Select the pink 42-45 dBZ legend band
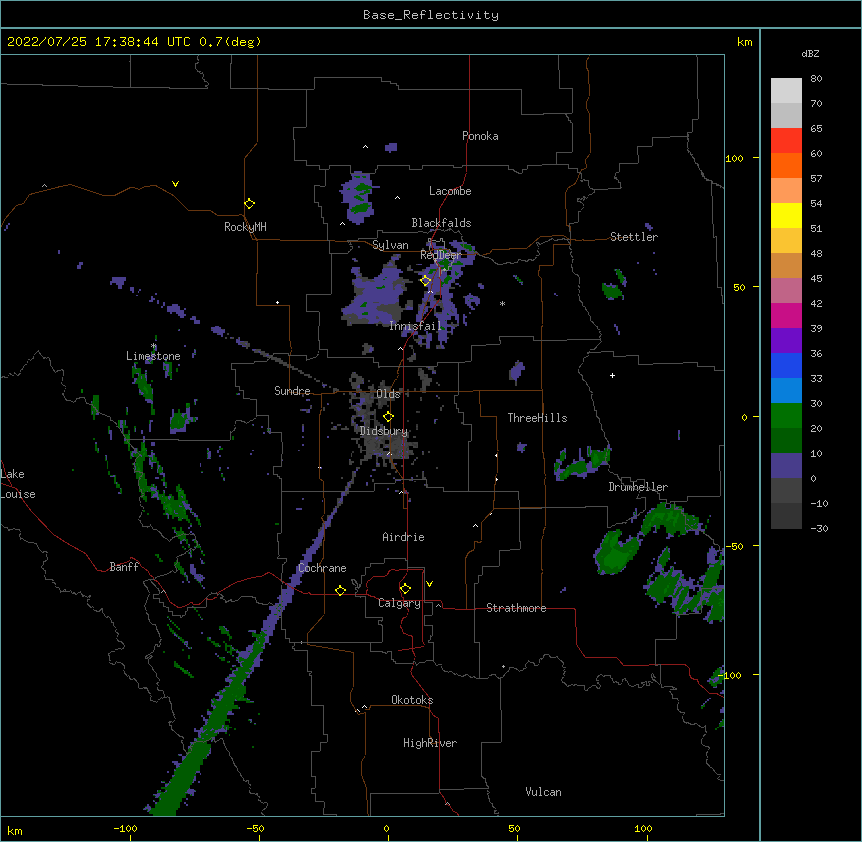Viewport: 862px width, 842px height. (x=786, y=290)
